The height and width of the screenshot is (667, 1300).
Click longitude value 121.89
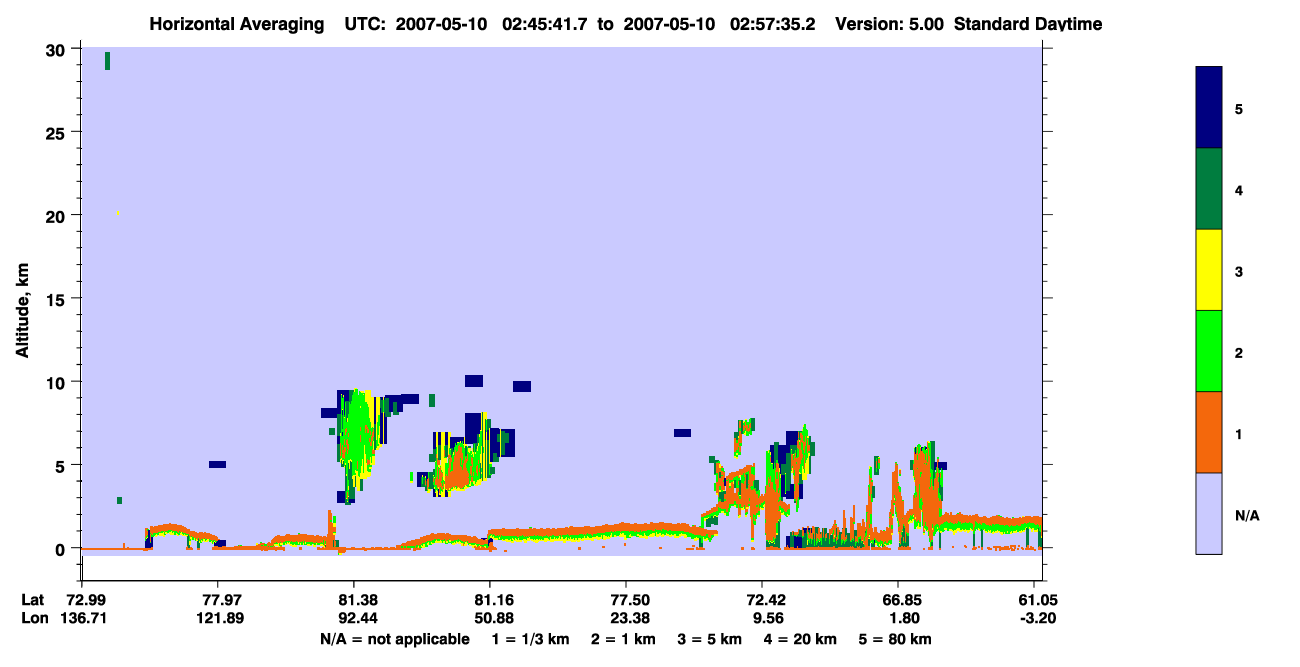(218, 618)
